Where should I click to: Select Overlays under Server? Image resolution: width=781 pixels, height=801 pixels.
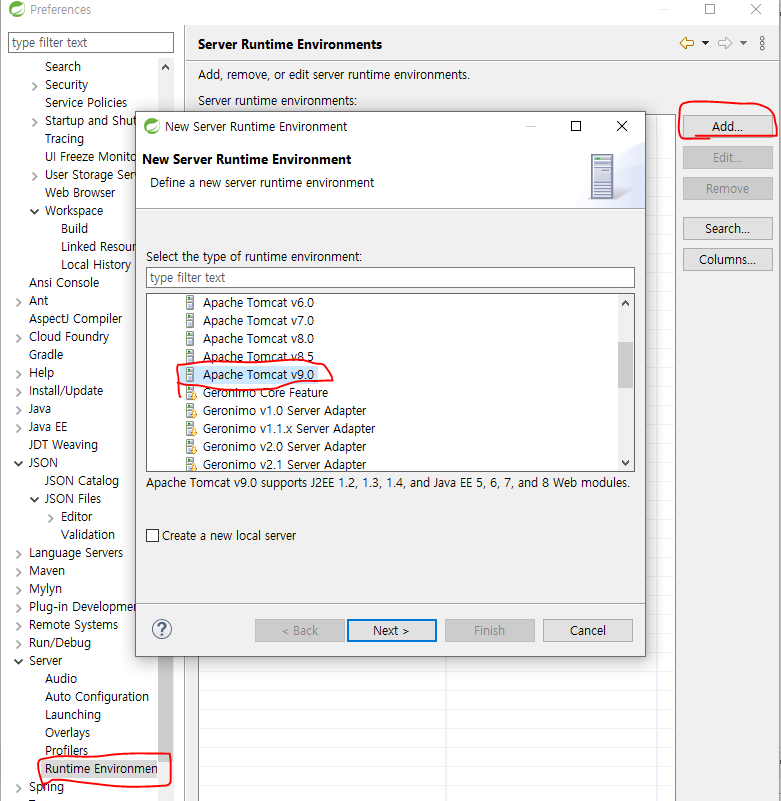click(67, 733)
